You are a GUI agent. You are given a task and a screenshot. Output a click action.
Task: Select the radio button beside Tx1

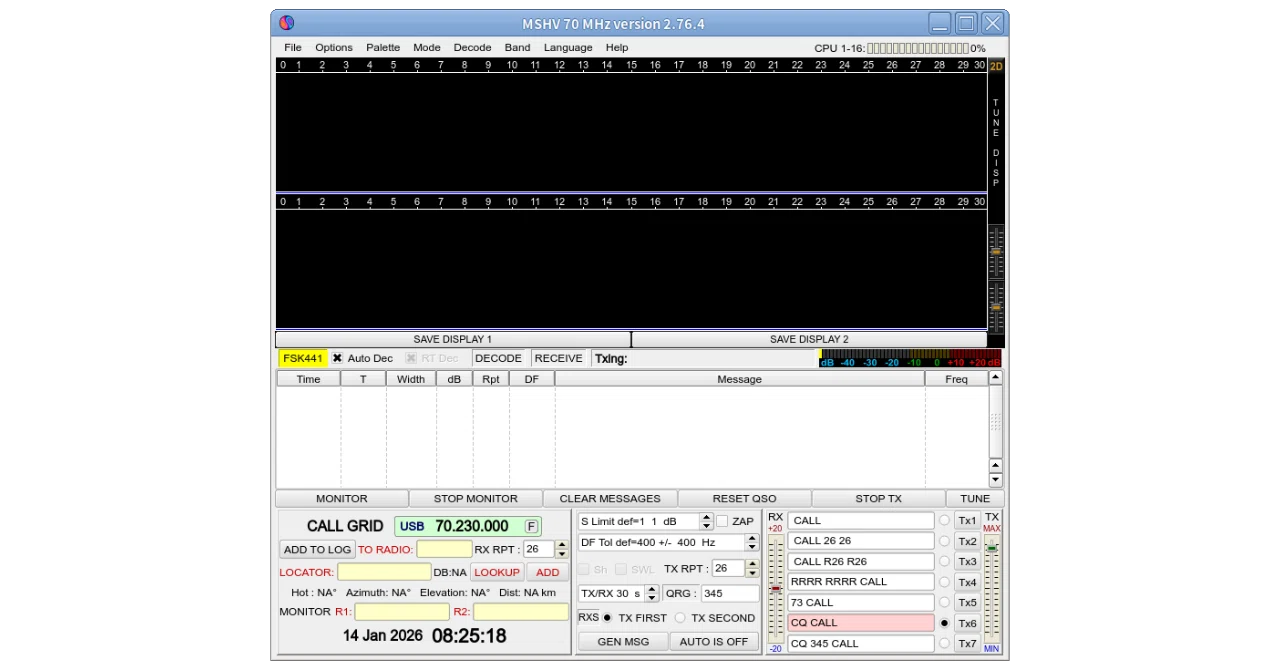point(944,520)
